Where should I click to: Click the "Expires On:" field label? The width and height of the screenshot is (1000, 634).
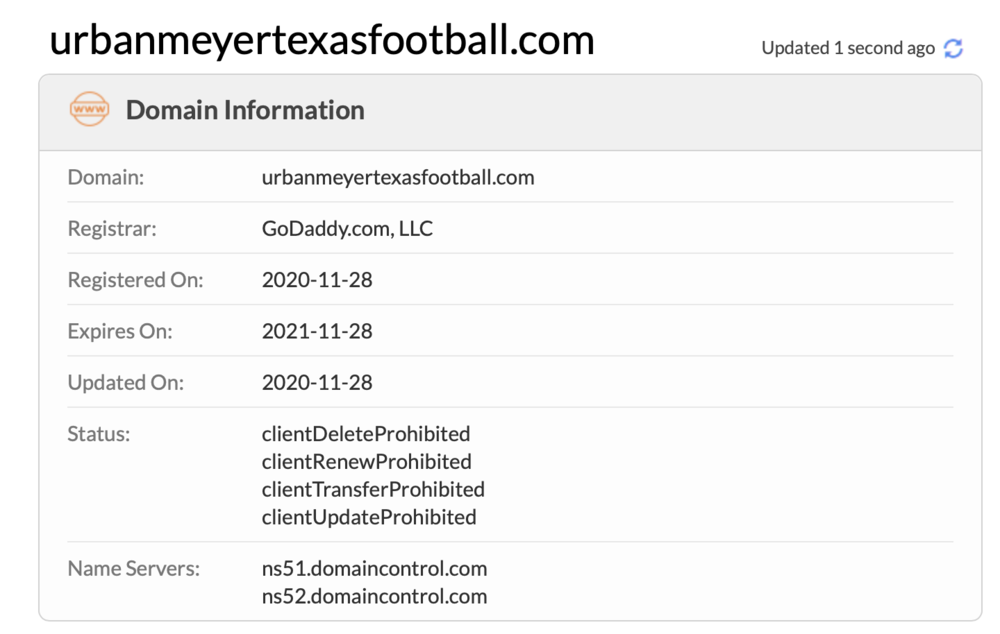[x=120, y=331]
